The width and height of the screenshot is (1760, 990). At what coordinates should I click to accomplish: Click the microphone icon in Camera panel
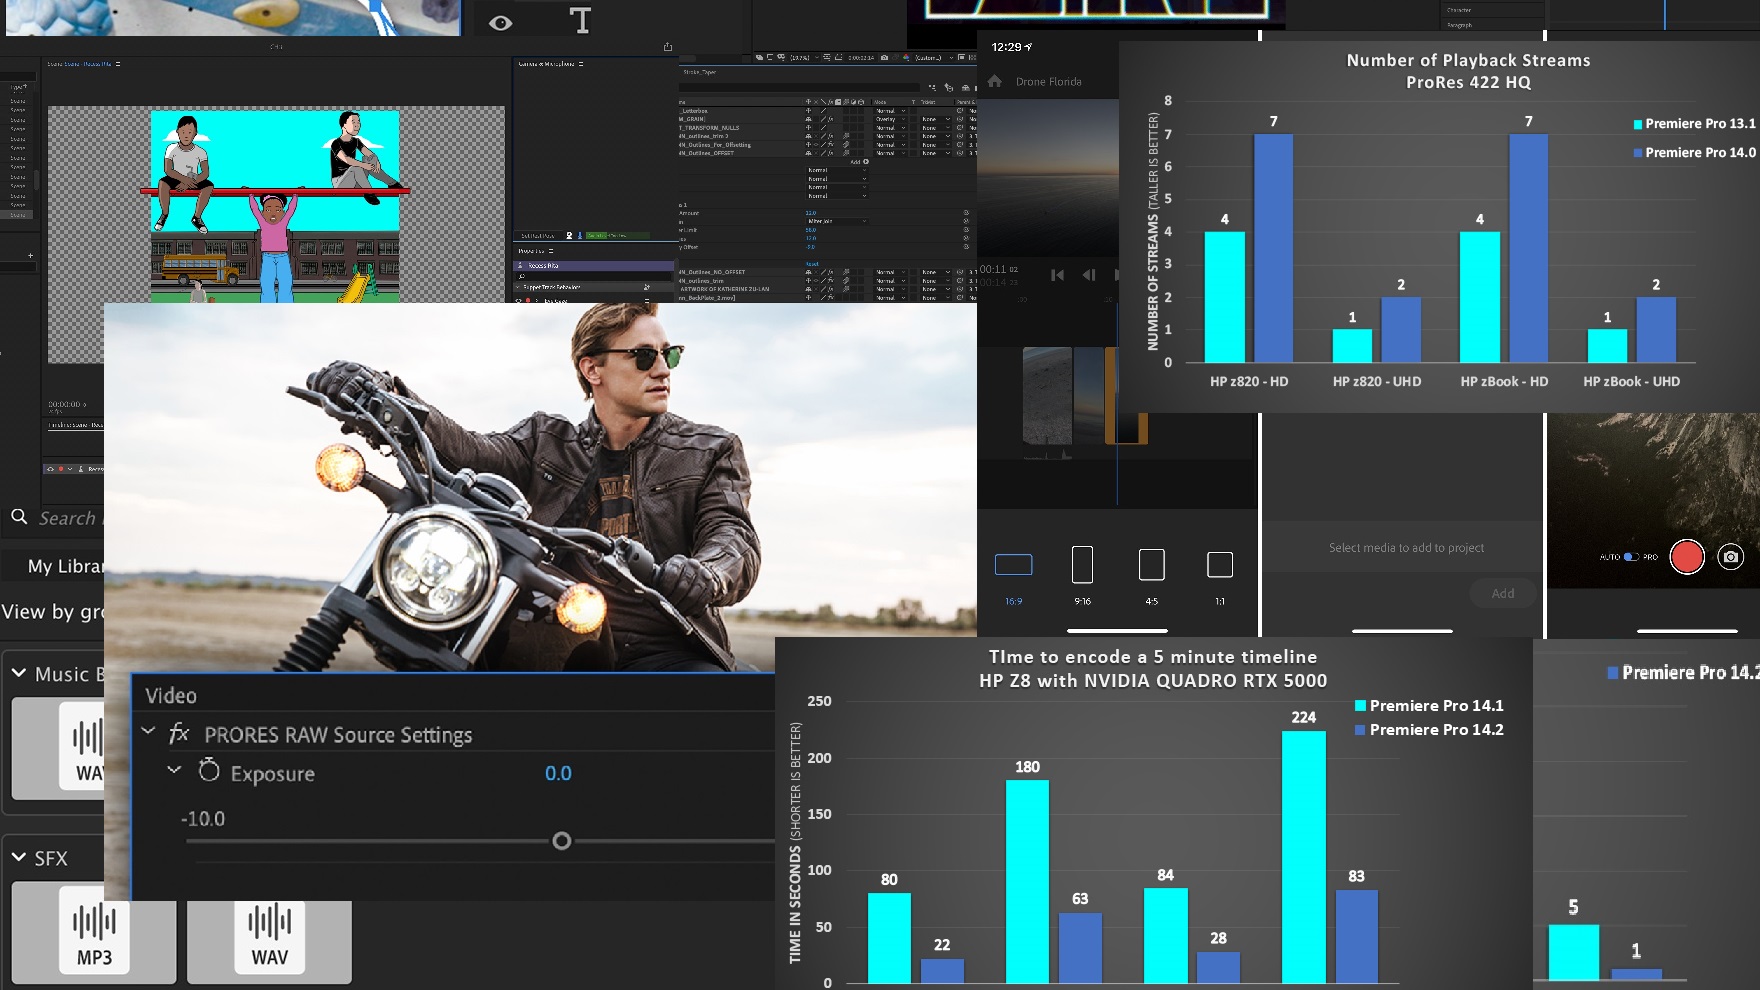(580, 236)
